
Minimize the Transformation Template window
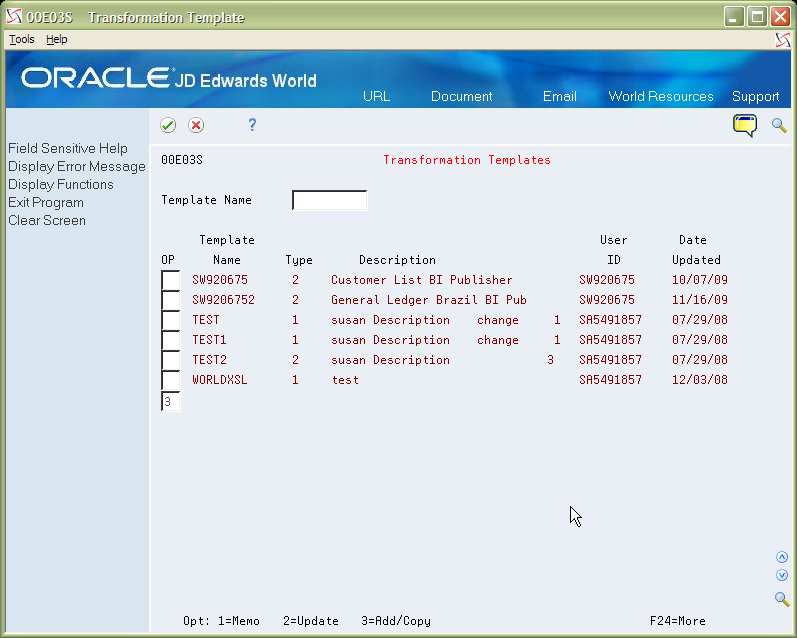(734, 17)
